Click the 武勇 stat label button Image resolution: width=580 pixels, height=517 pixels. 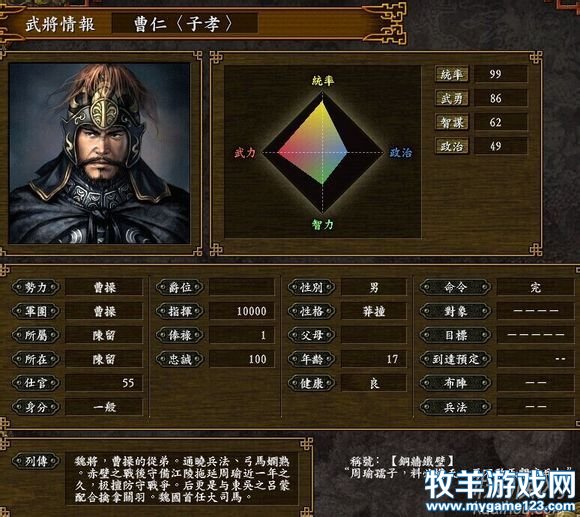[452, 98]
